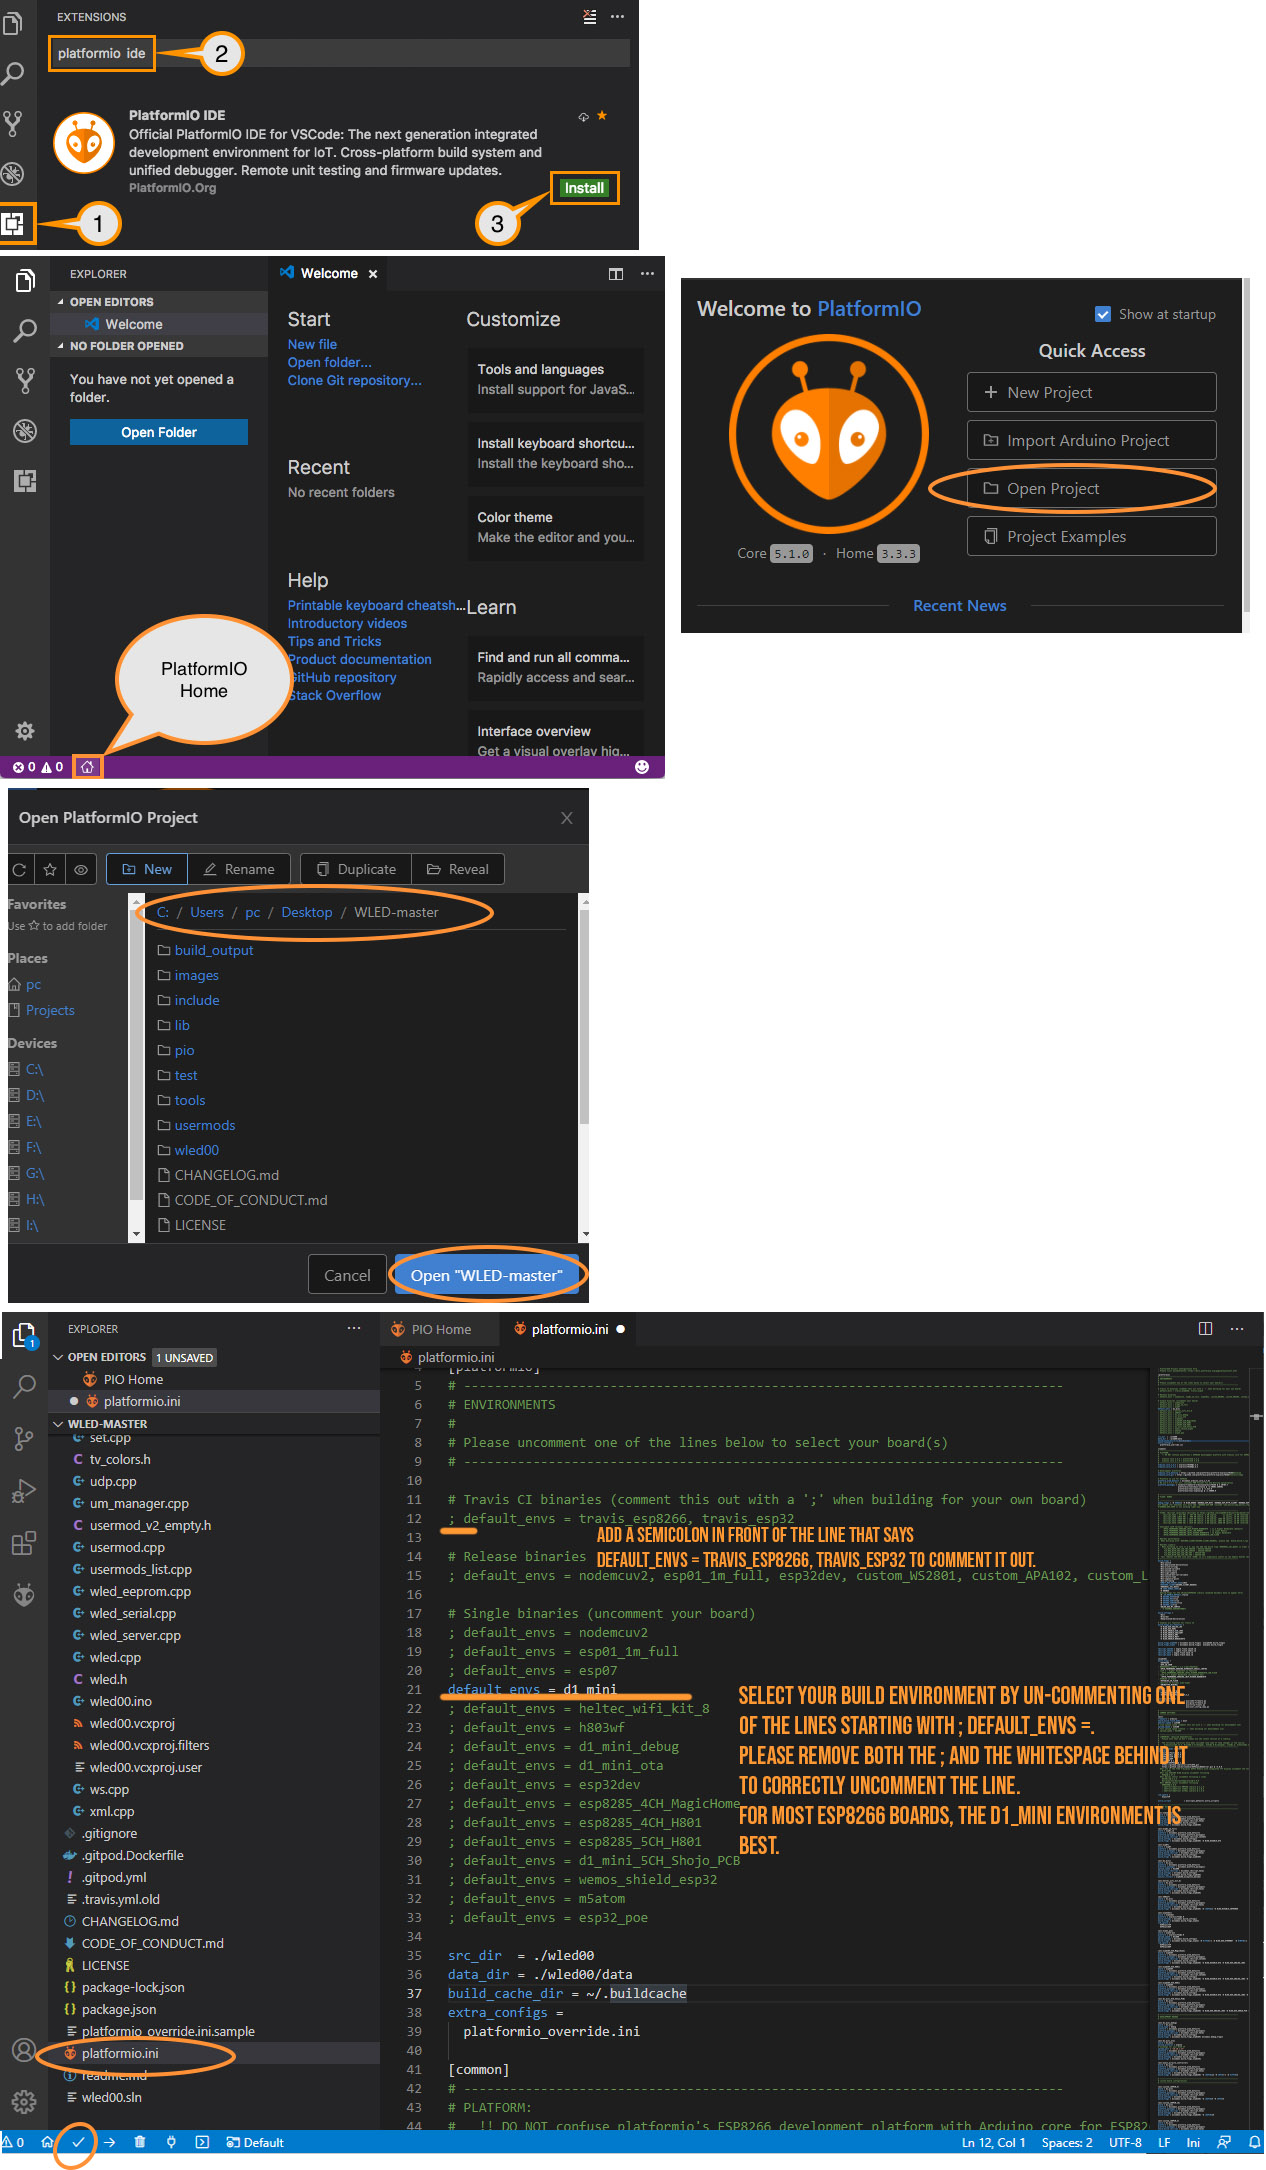Image resolution: width=1266 pixels, height=2170 pixels.
Task: Open Debug icon in Welcome window activity bar
Action: coord(25,431)
